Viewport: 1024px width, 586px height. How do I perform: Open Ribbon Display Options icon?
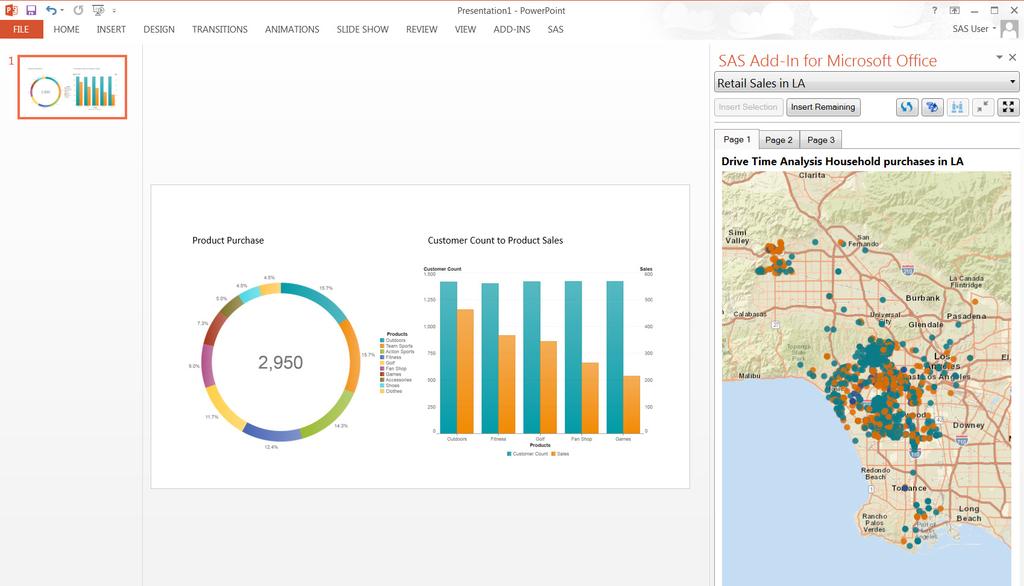955,10
